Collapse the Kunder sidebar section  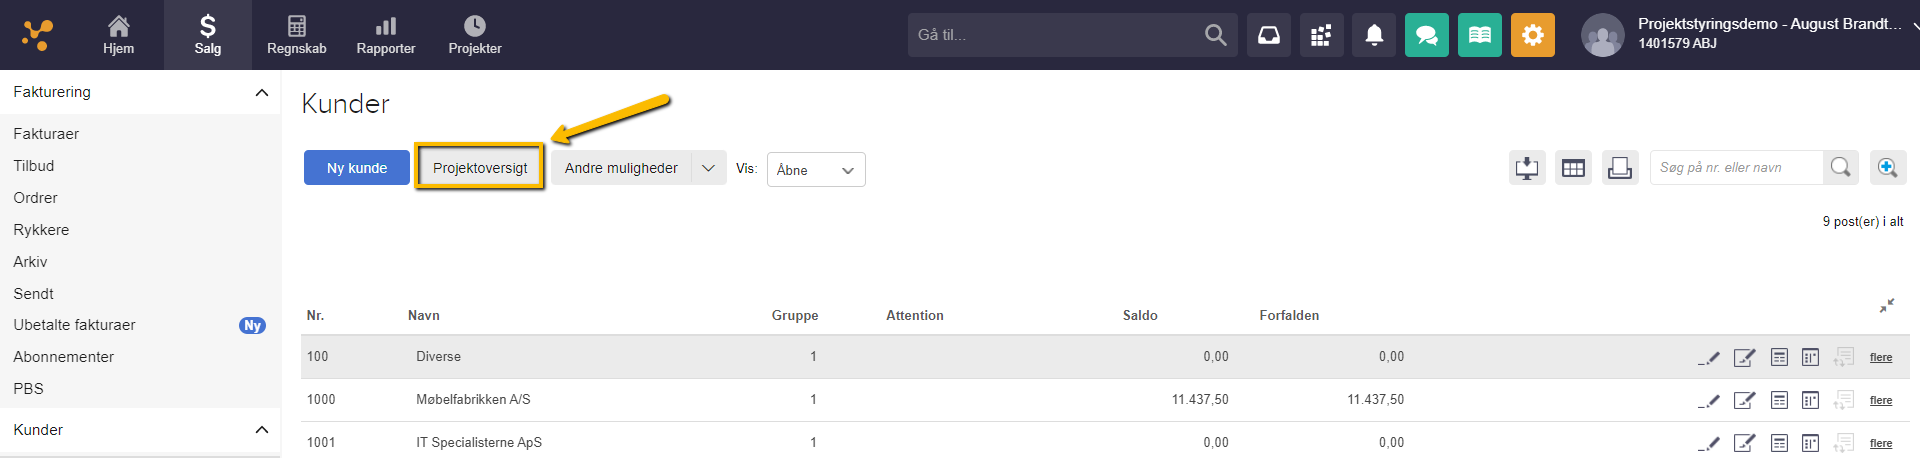[261, 430]
